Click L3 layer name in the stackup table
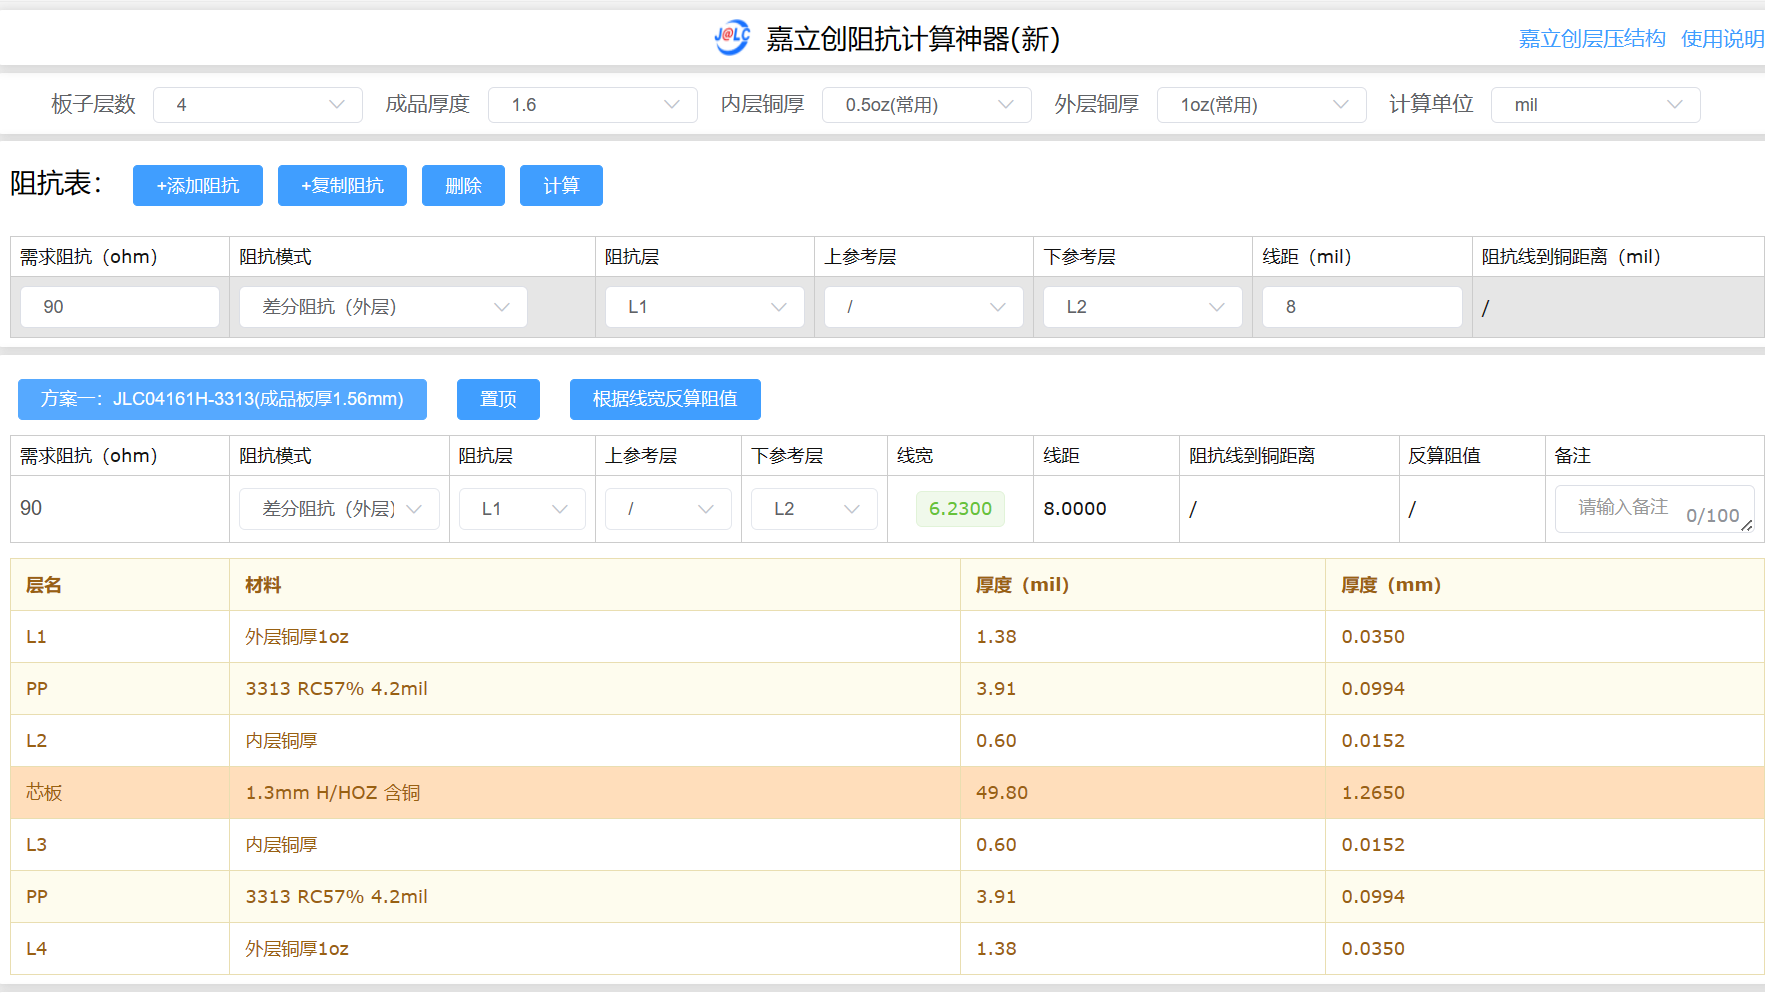The image size is (1765, 994). pos(36,845)
